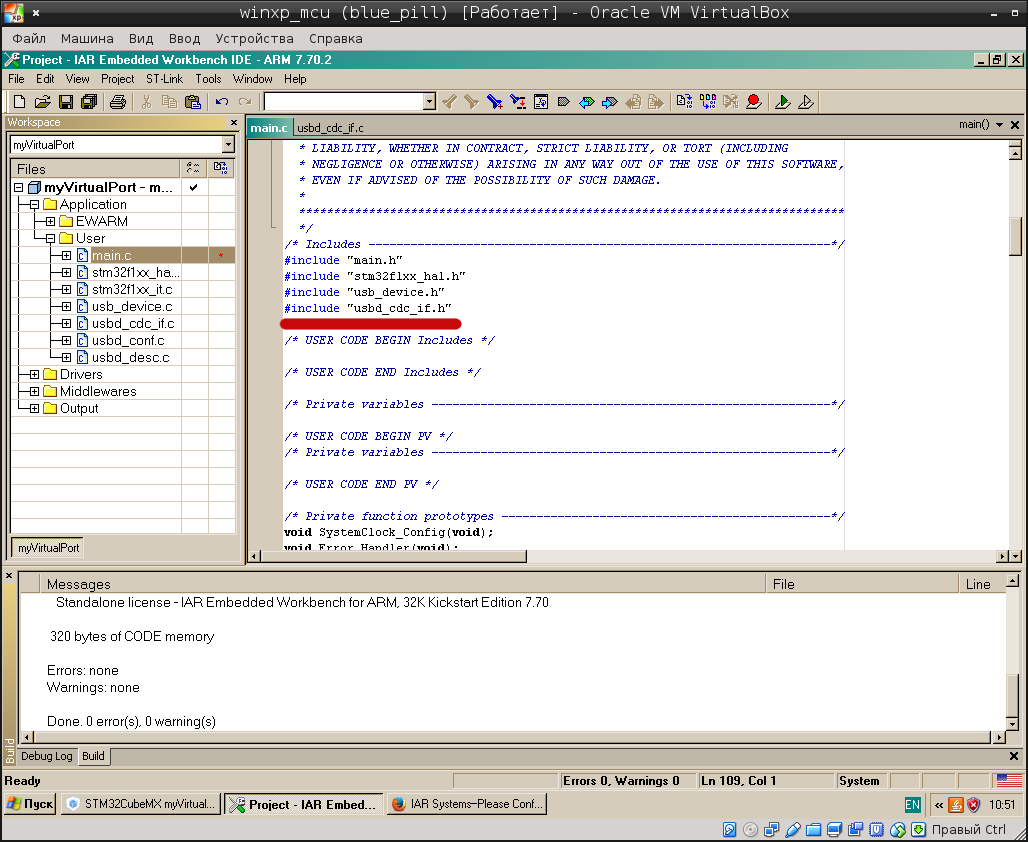Select usbd_desc.c in workspace tree

click(130, 357)
